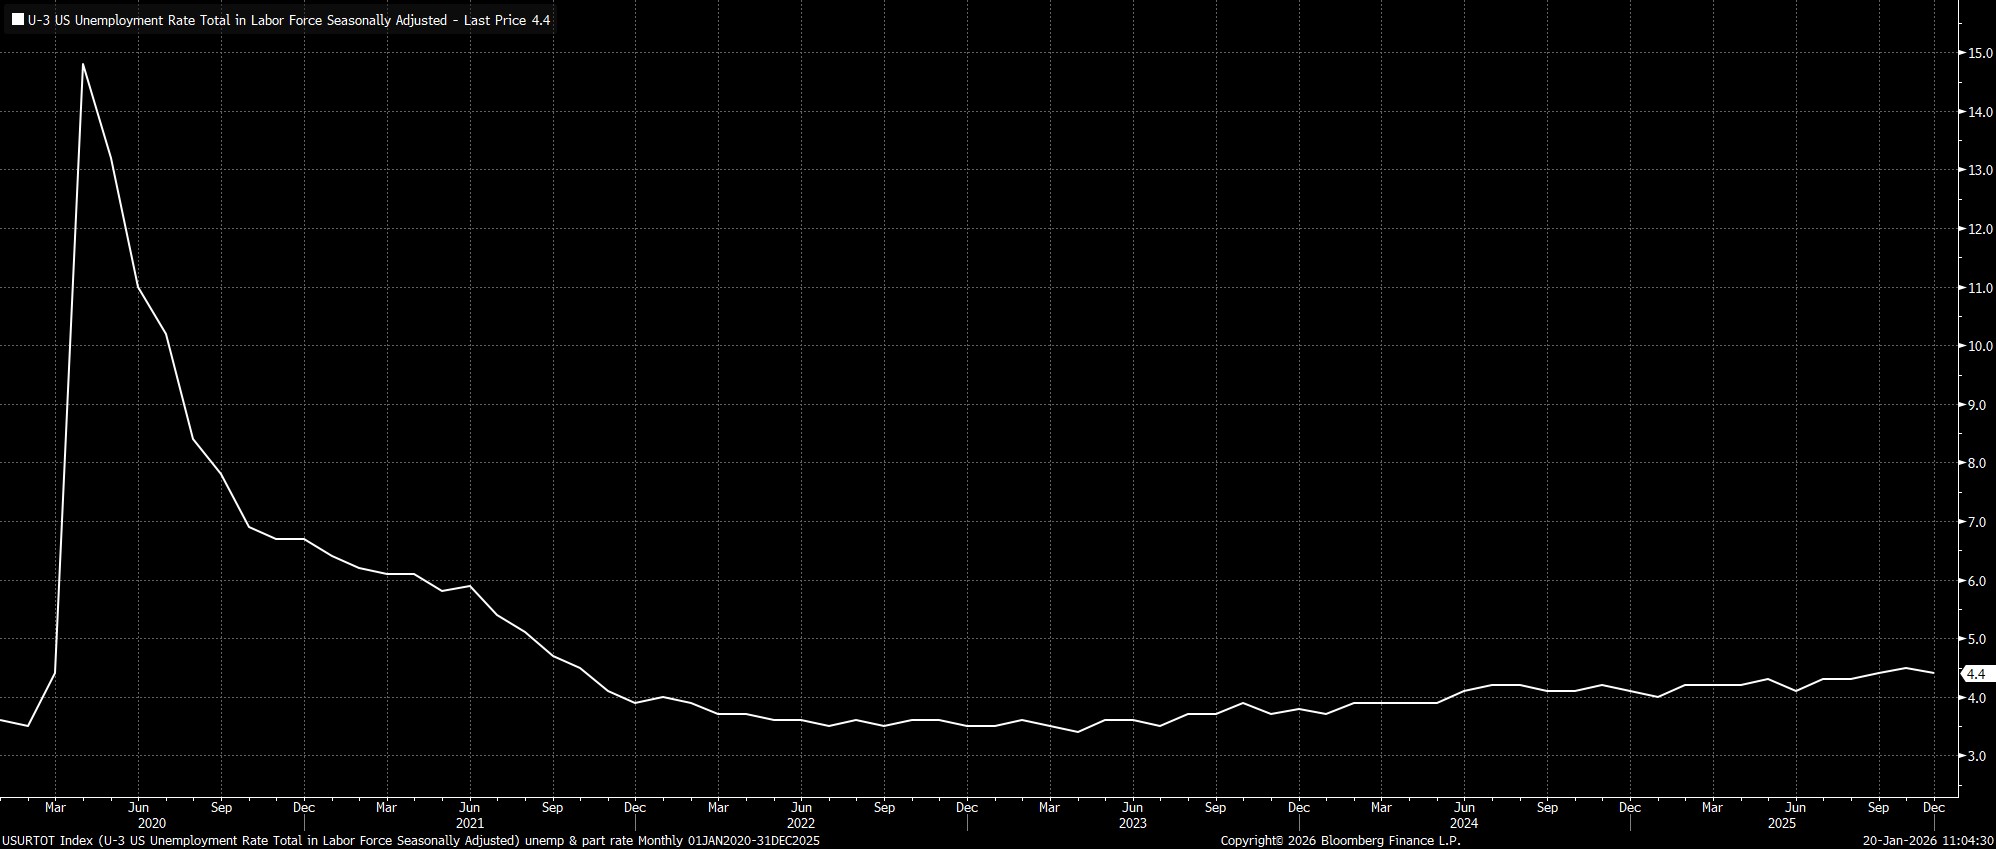Screen dimensions: 1996x849
Task: Click the 4.4 last price tag on axis
Action: (x=1975, y=674)
